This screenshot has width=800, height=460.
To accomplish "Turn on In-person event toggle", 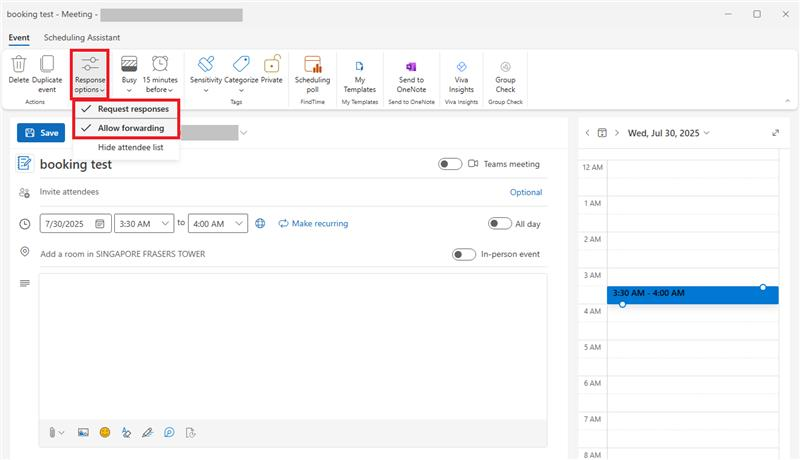I will (x=464, y=254).
